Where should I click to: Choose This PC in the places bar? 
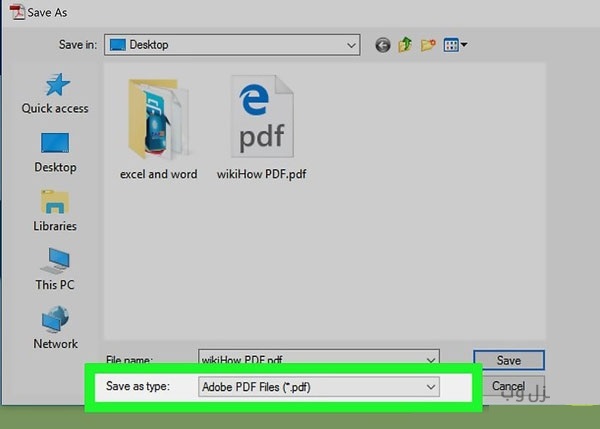[x=55, y=268]
